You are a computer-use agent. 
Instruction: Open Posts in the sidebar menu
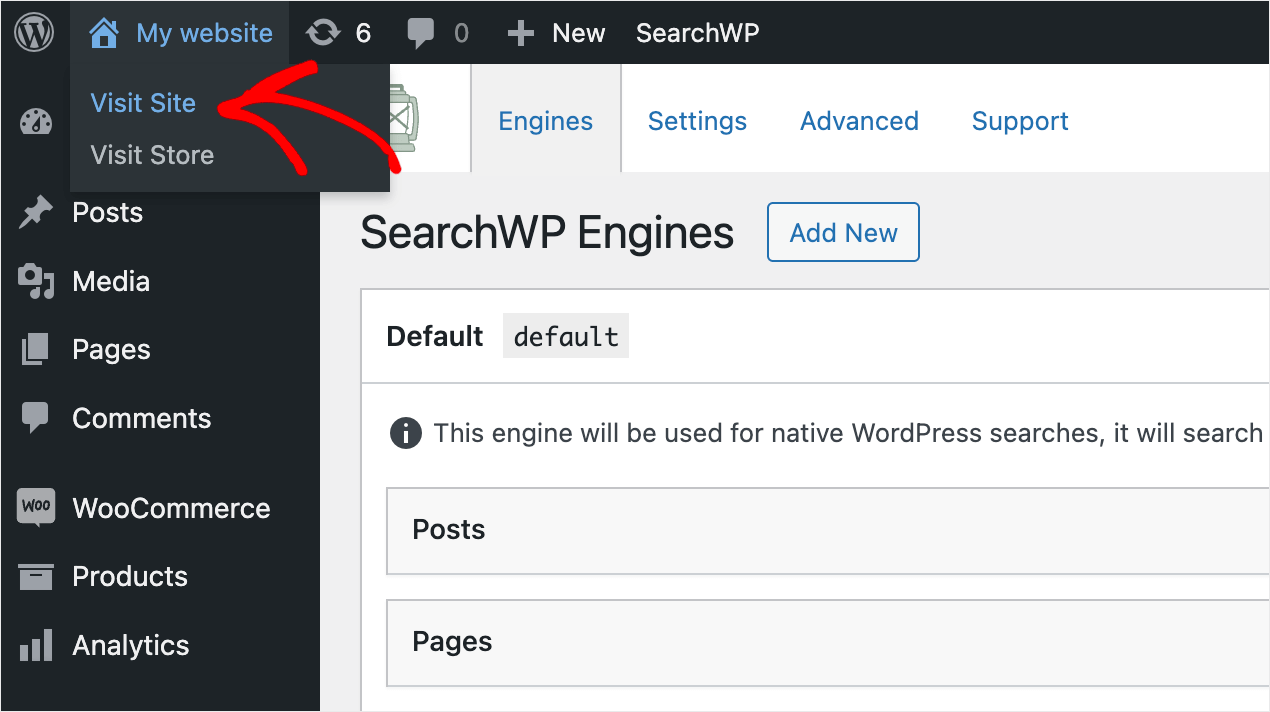tap(108, 212)
